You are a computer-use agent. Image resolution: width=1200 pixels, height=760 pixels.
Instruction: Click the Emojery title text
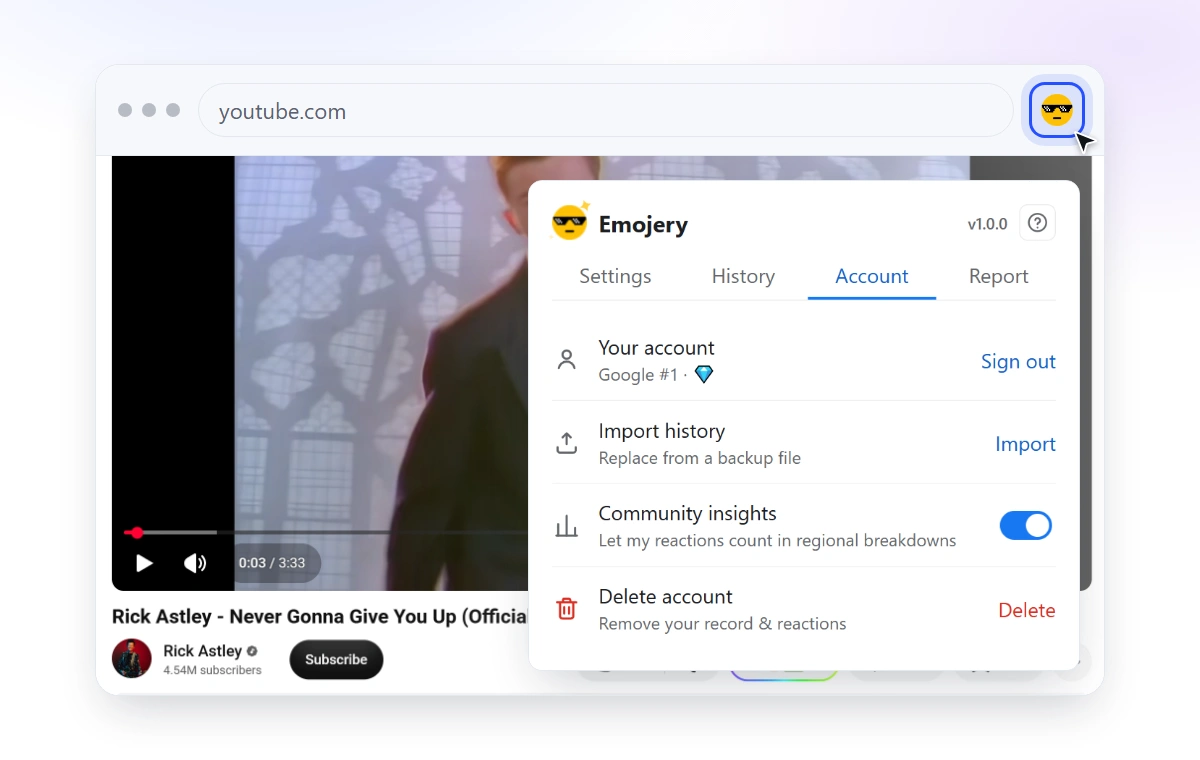click(x=643, y=224)
